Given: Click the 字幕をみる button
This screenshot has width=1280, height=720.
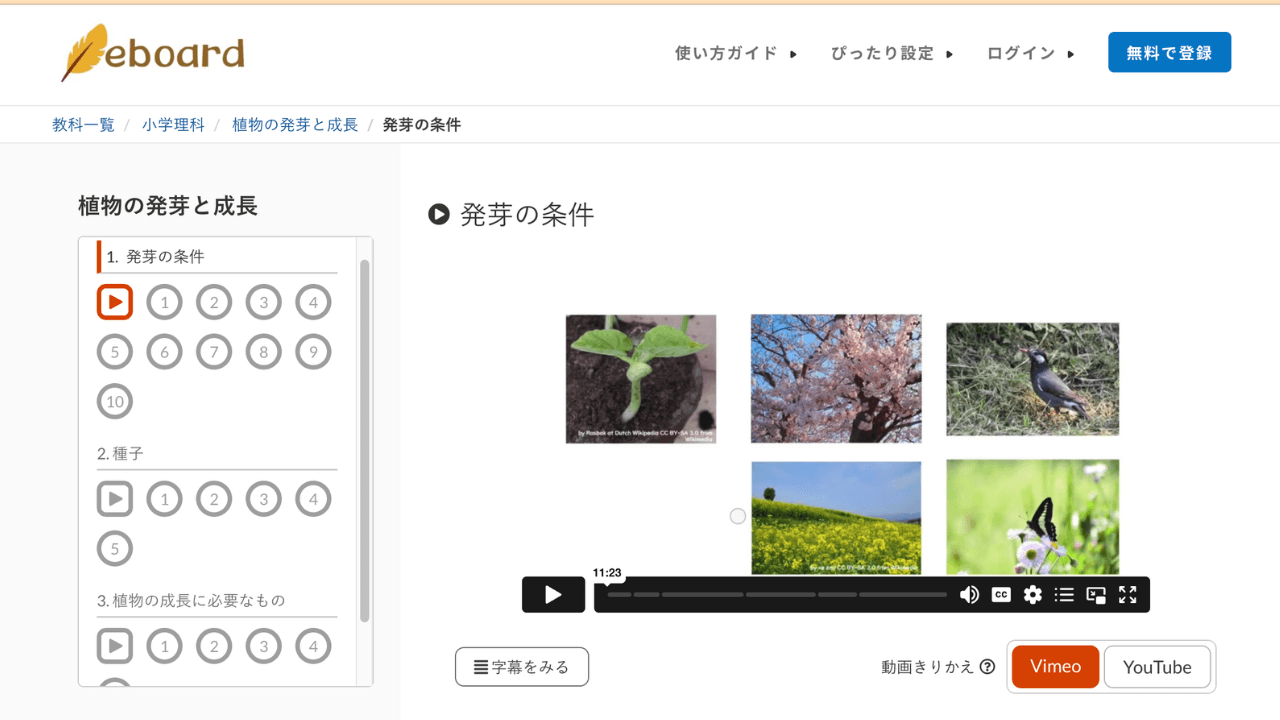Looking at the screenshot, I should [522, 667].
